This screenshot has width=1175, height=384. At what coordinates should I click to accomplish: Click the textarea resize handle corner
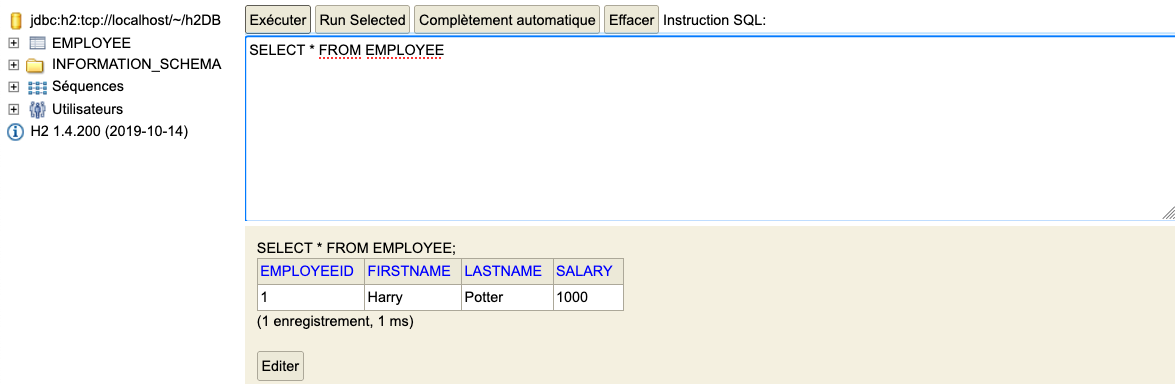(x=1168, y=213)
